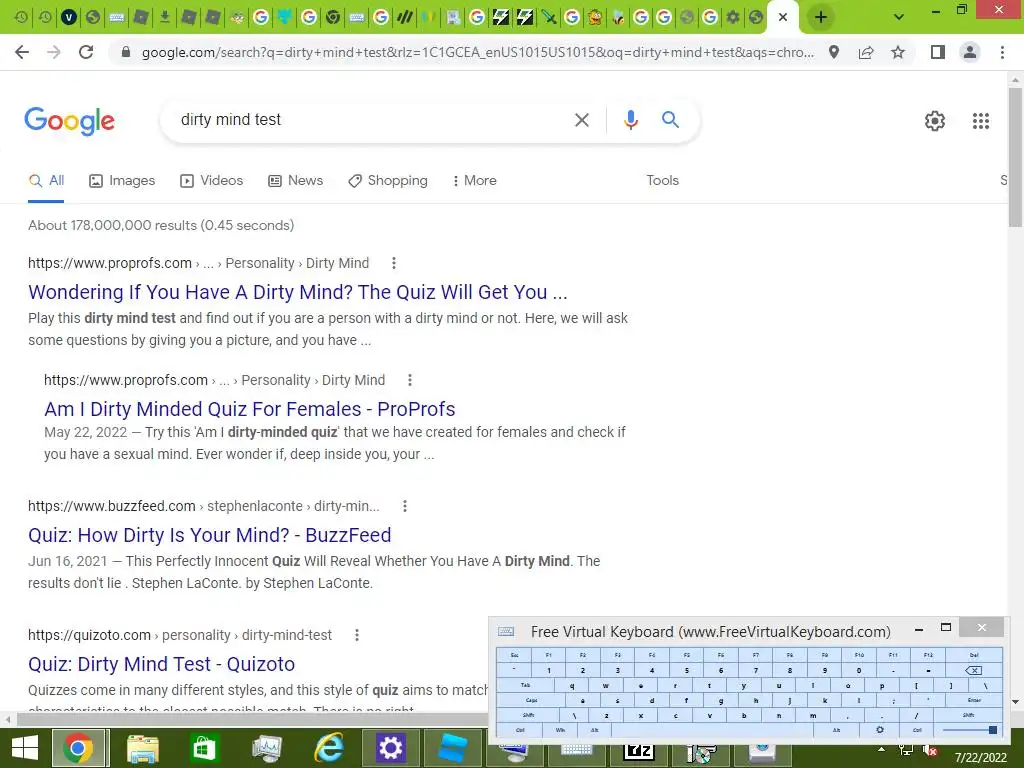Expand the Chrome tab search dropdown

[x=899, y=17]
